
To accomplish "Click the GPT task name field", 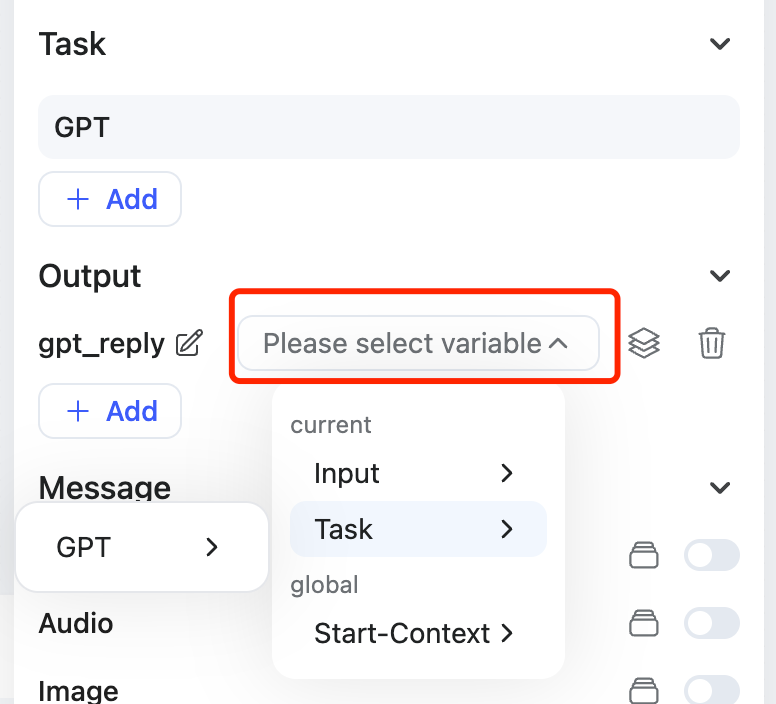I will pyautogui.click(x=388, y=127).
